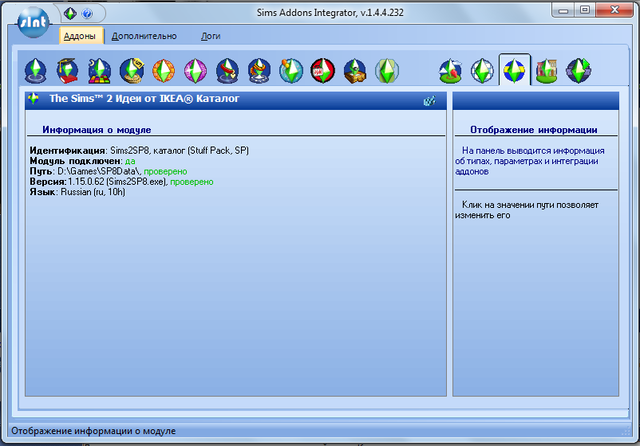Image resolution: width=640 pixels, height=446 pixels.
Task: Toggle the Модуль подключен value 'да'
Action: [x=130, y=160]
